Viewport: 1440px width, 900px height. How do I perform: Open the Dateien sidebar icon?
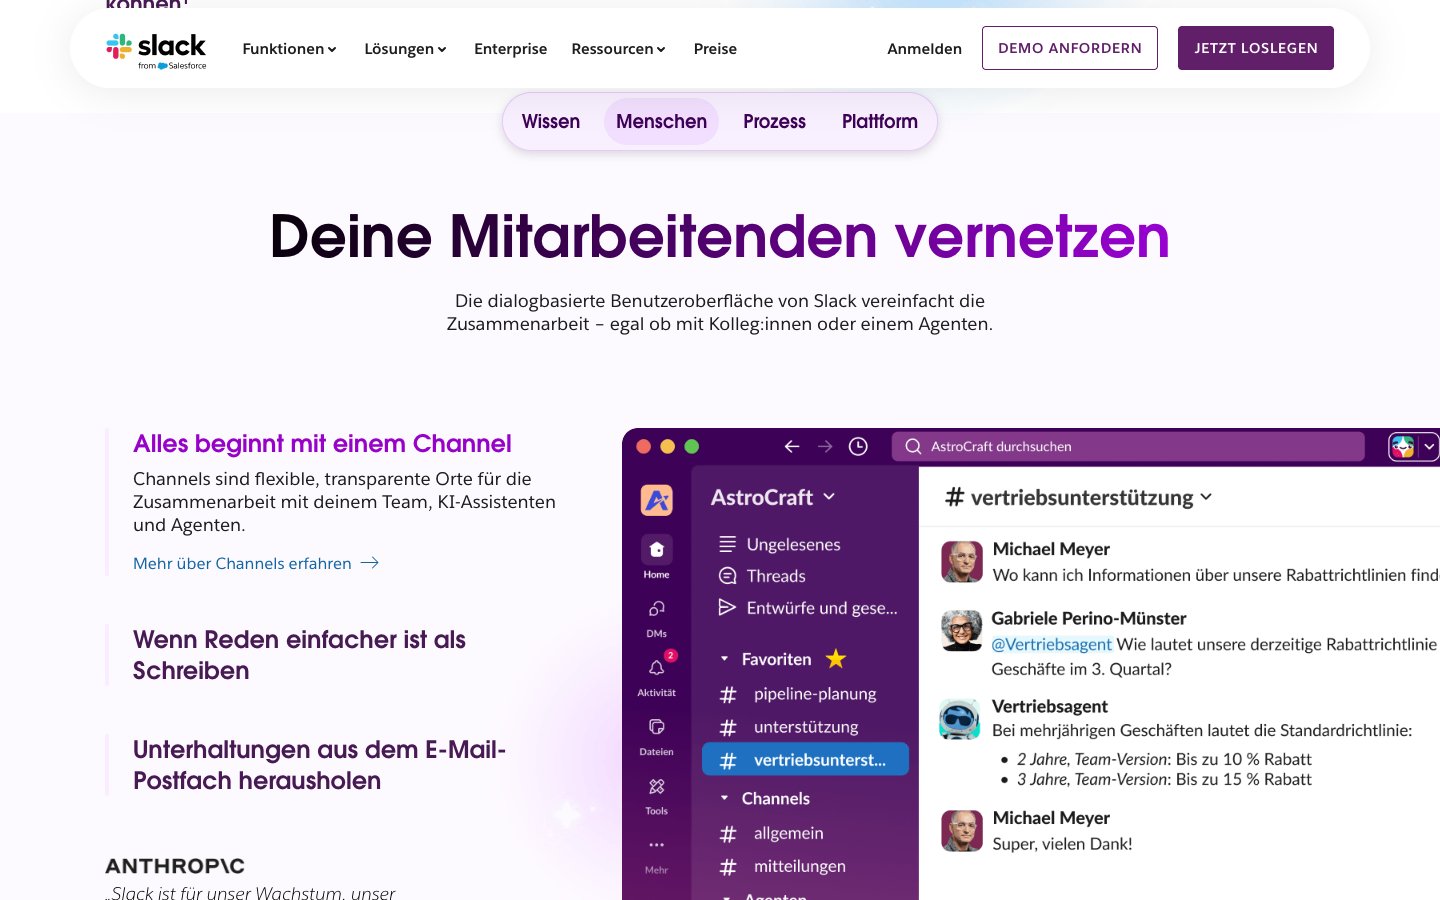[656, 727]
